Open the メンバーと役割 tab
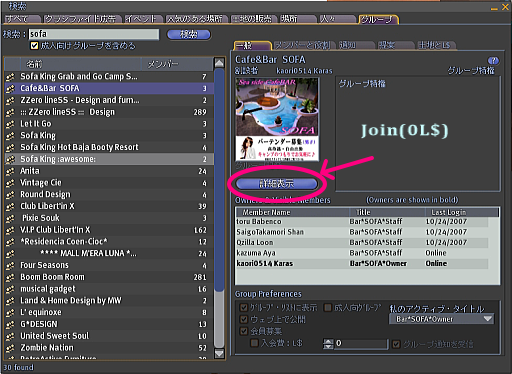The width and height of the screenshot is (512, 374). (304, 45)
